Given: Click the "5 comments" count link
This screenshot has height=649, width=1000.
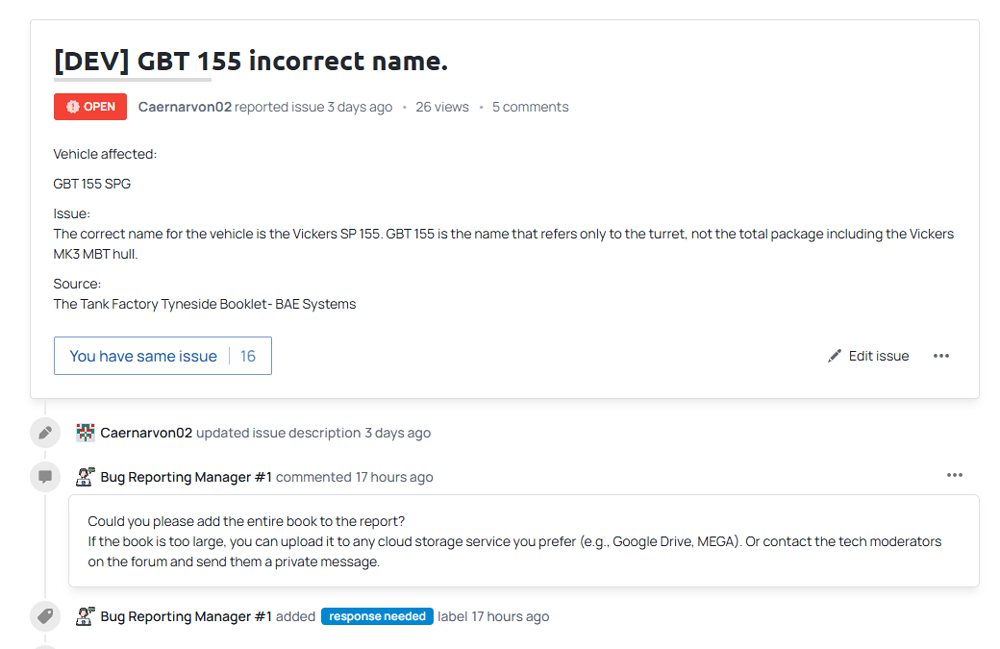Looking at the screenshot, I should [x=530, y=107].
